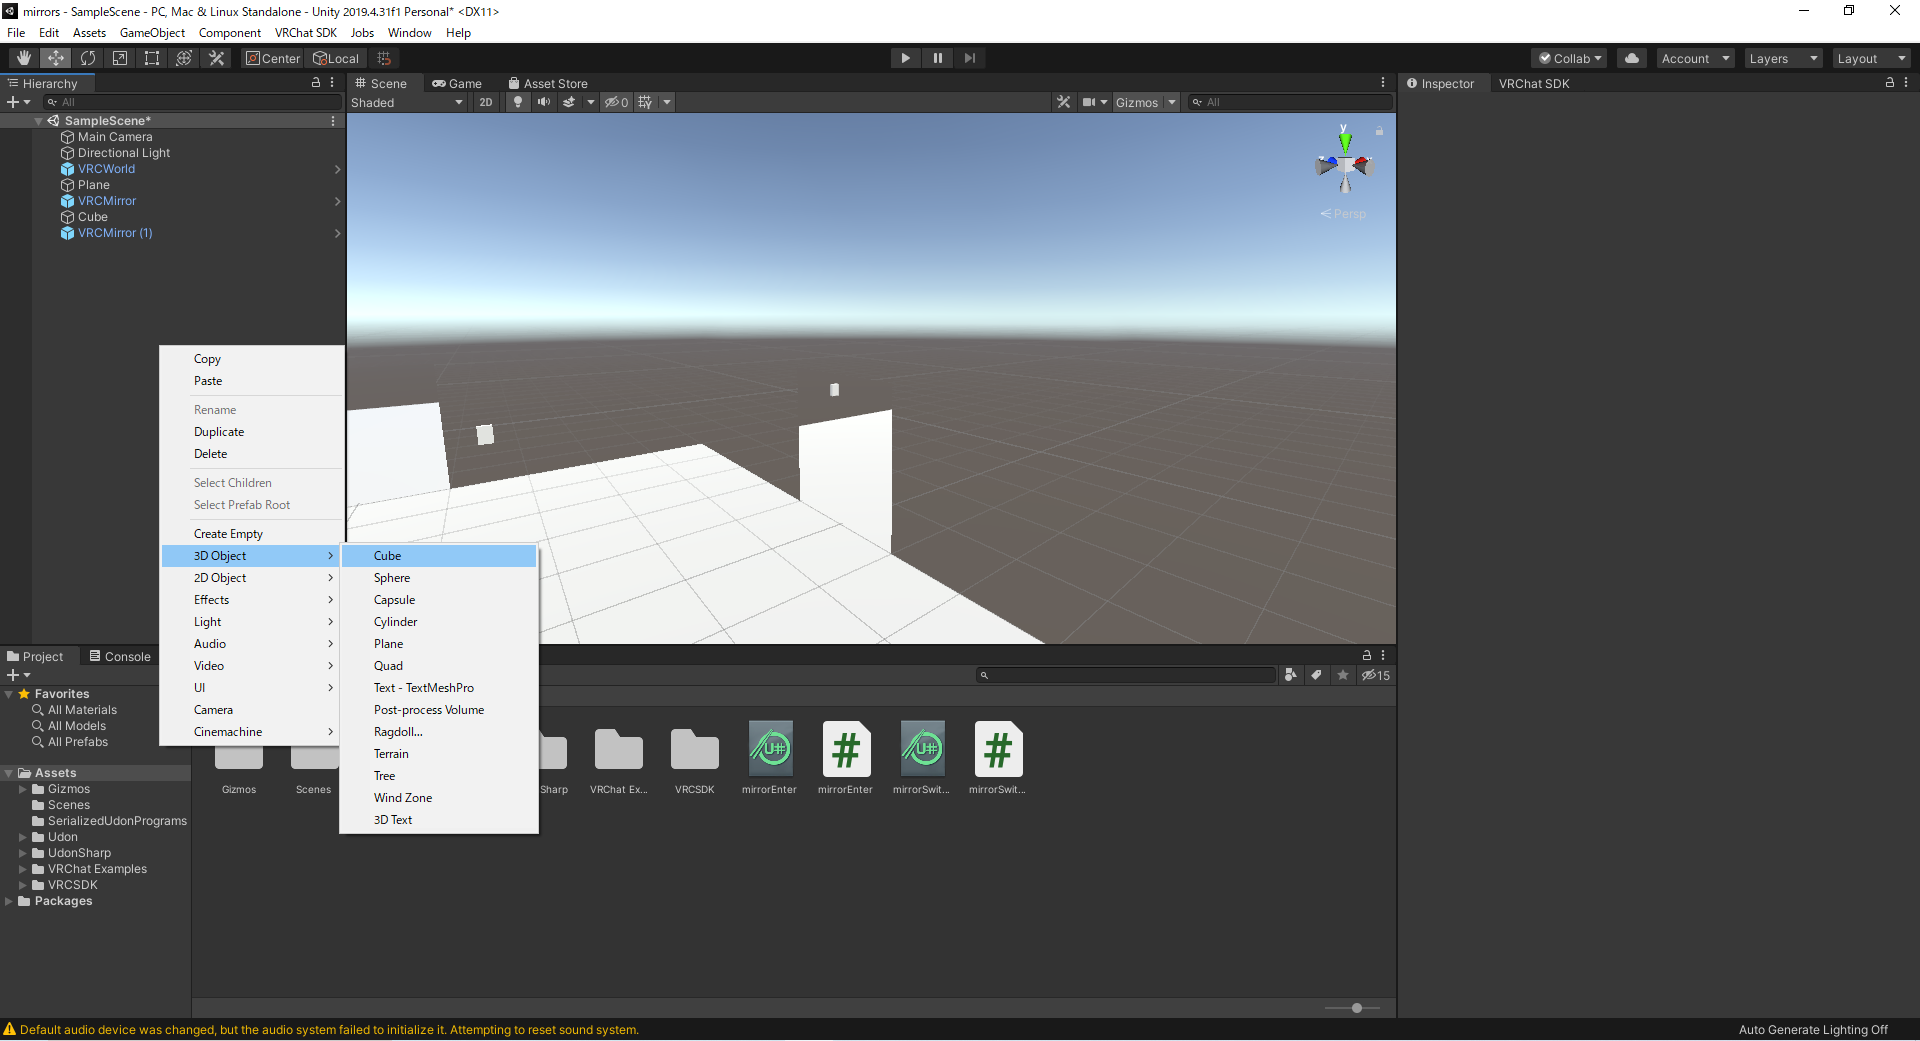The height and width of the screenshot is (1041, 1920).
Task: Open the cloud services icon
Action: [x=1632, y=58]
